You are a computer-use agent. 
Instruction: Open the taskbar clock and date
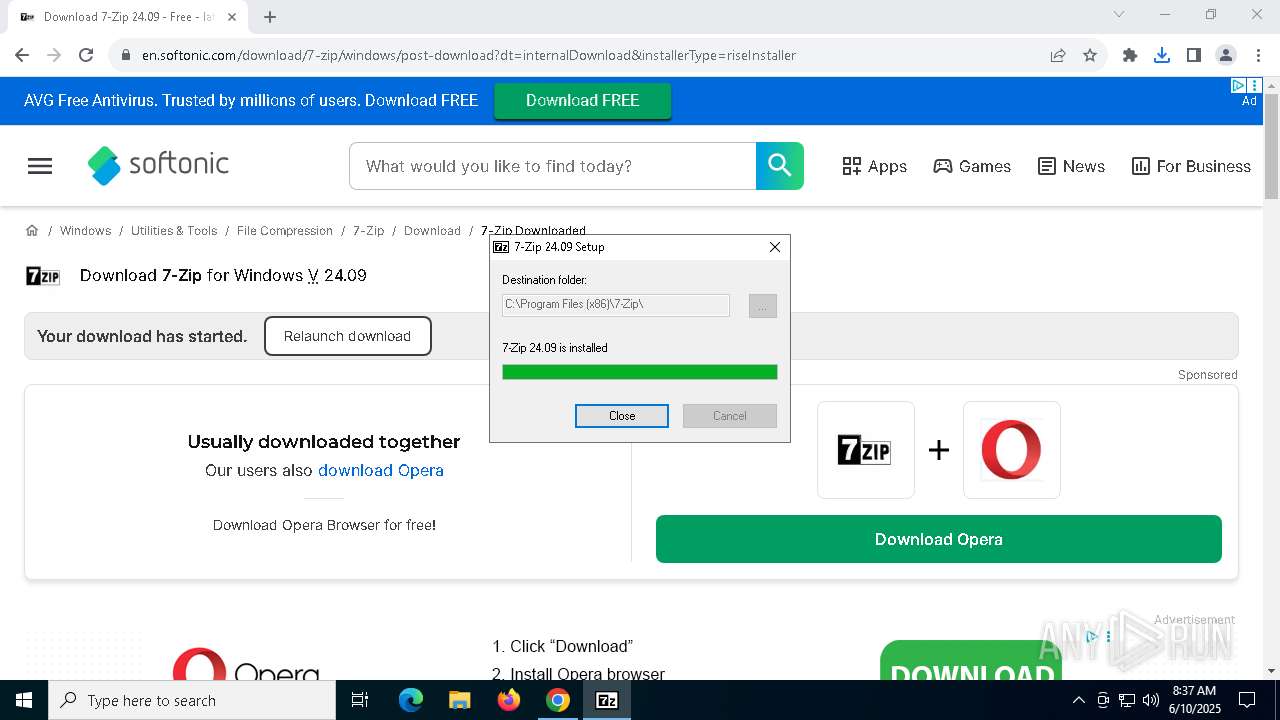click(x=1194, y=700)
